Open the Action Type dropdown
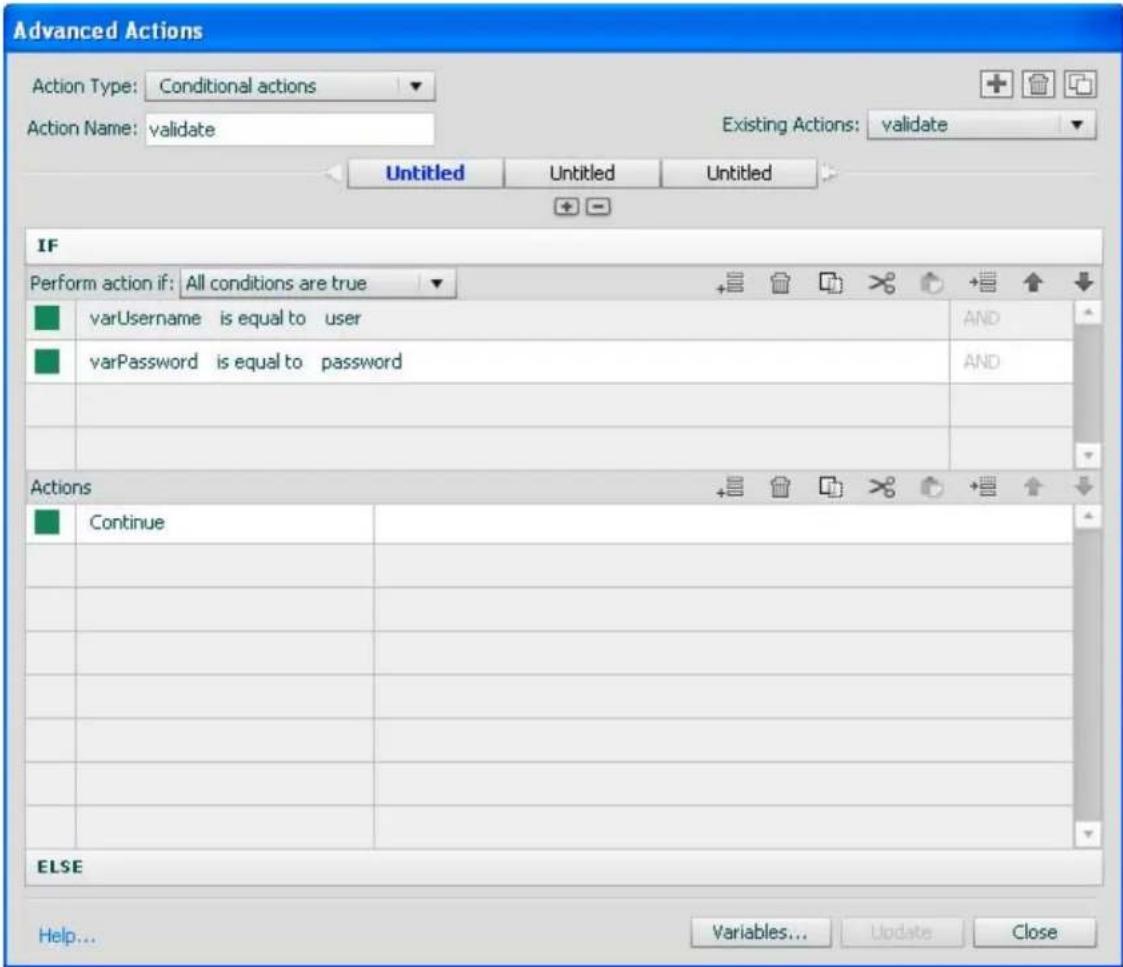Image resolution: width=1123 pixels, height=967 pixels. point(290,86)
